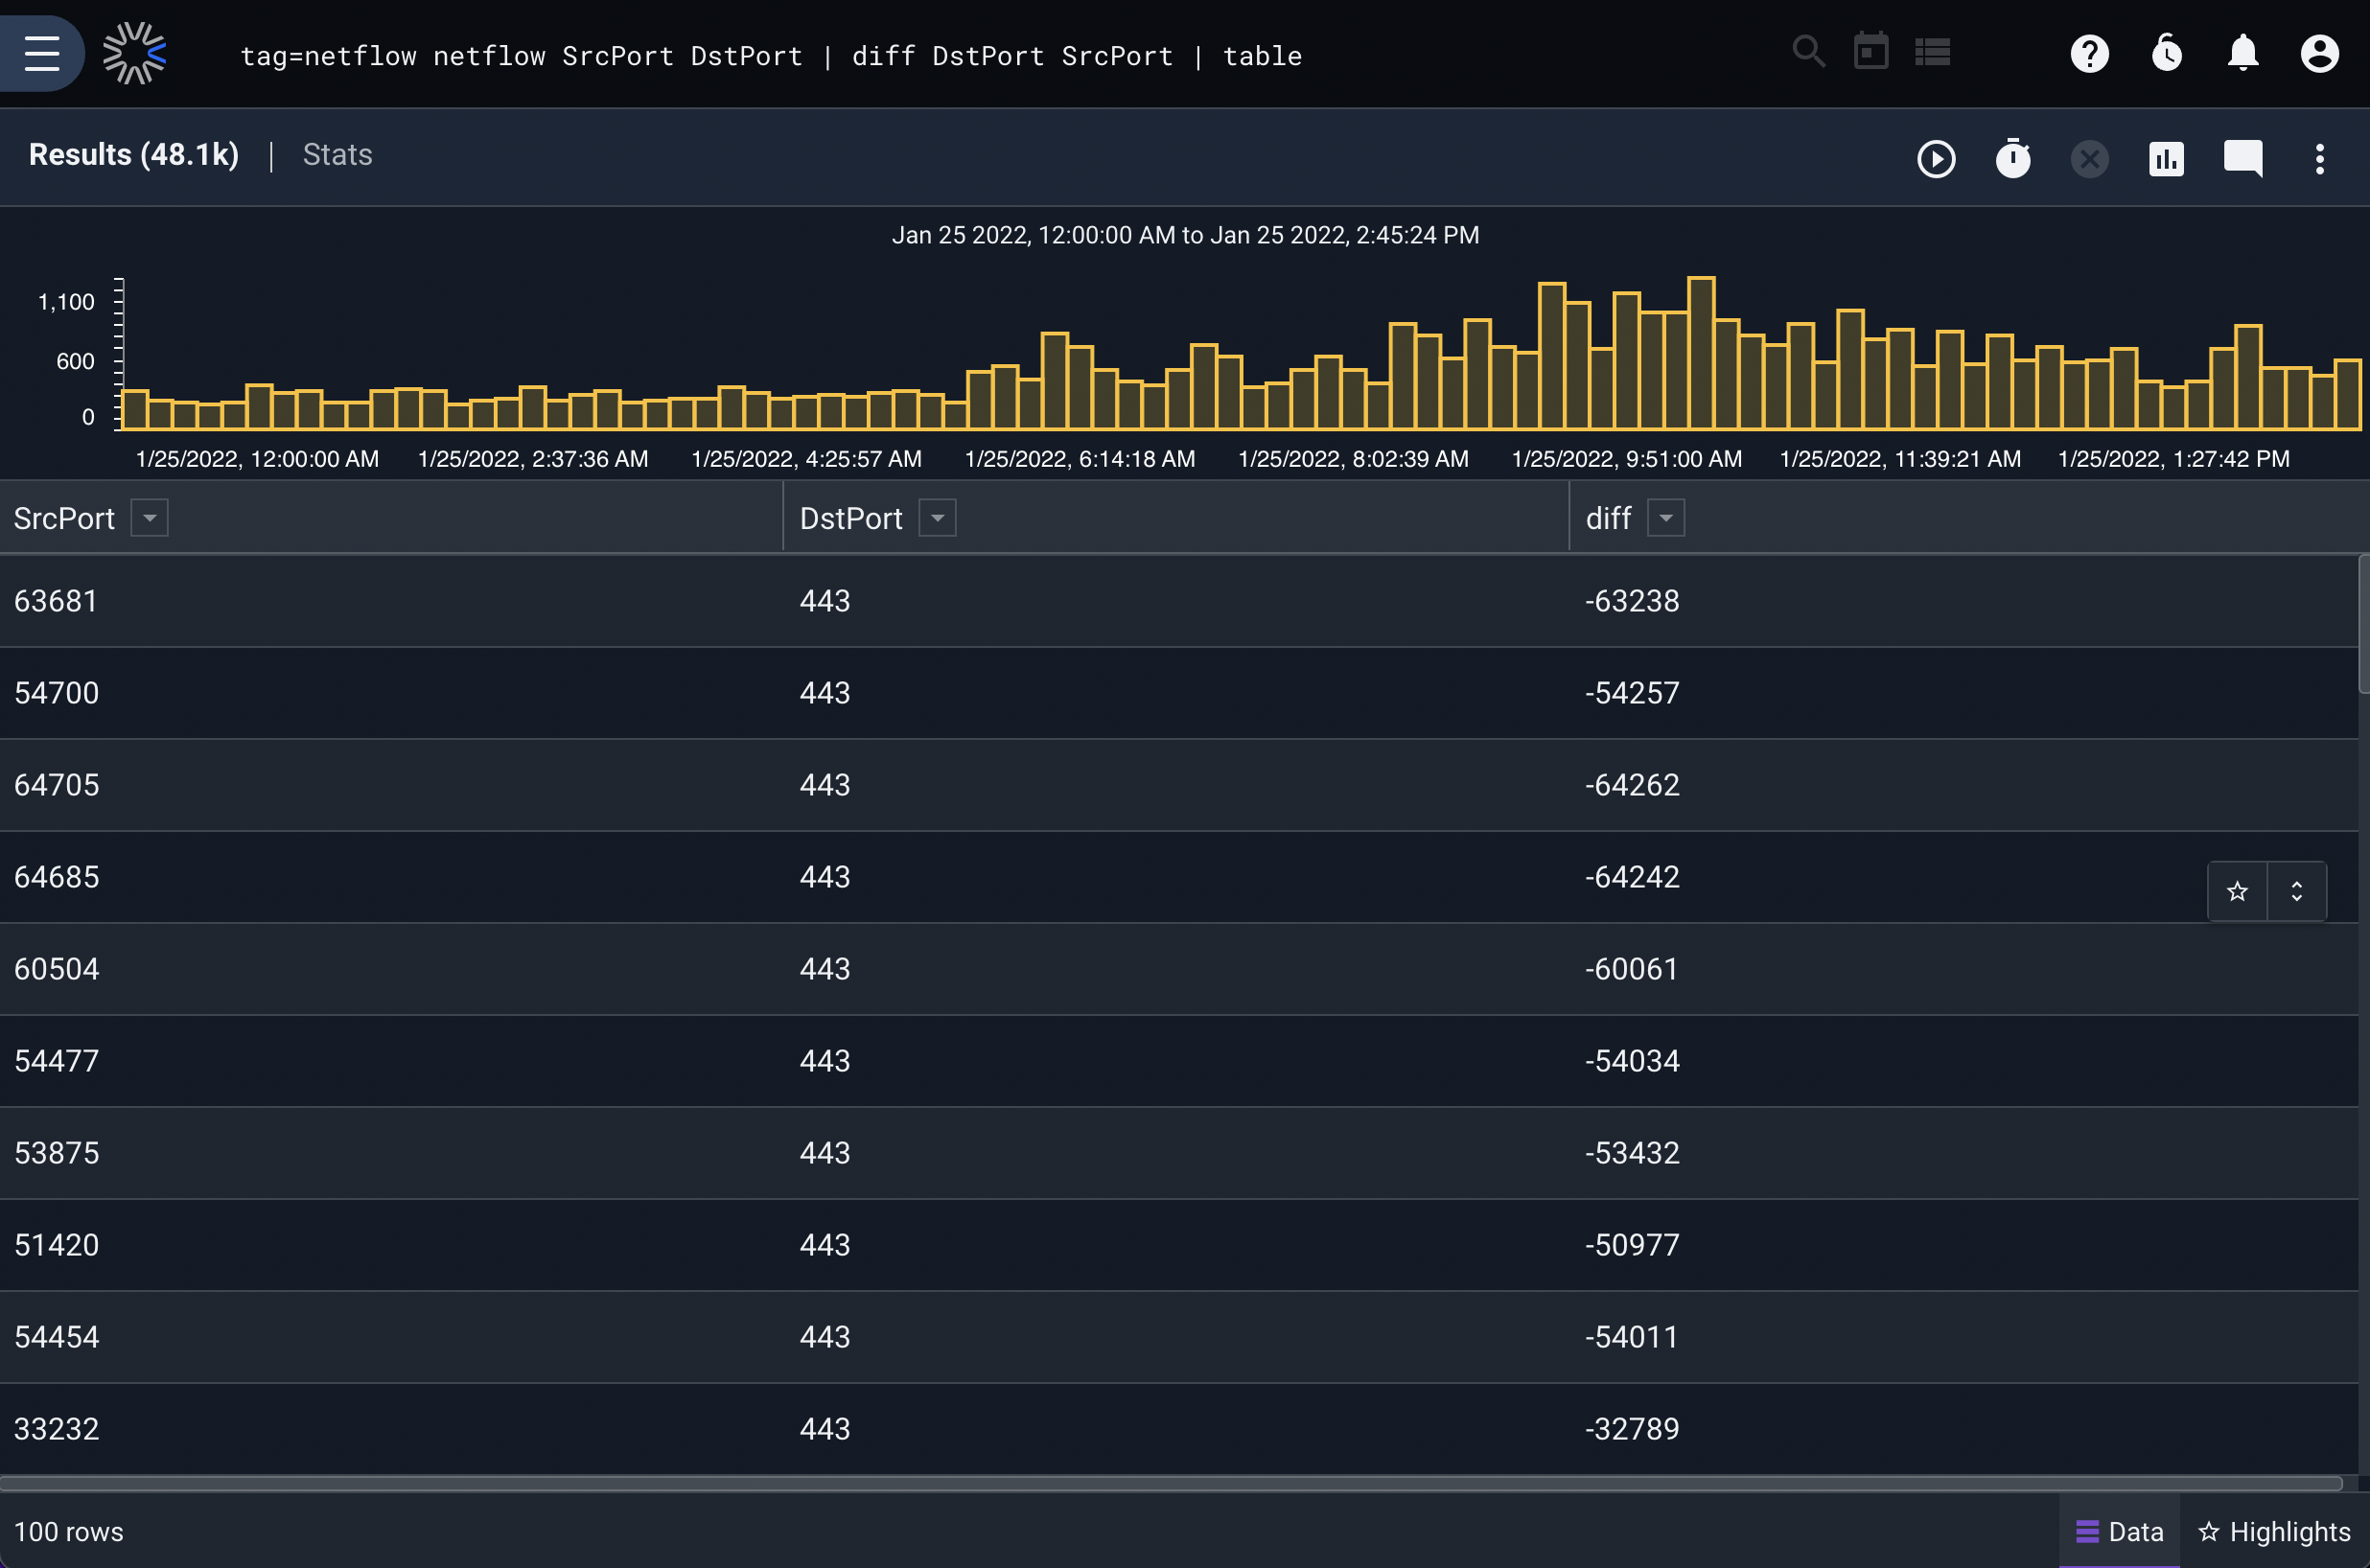Open the hamburger main menu
The height and width of the screenshot is (1568, 2370).
pos(42,54)
